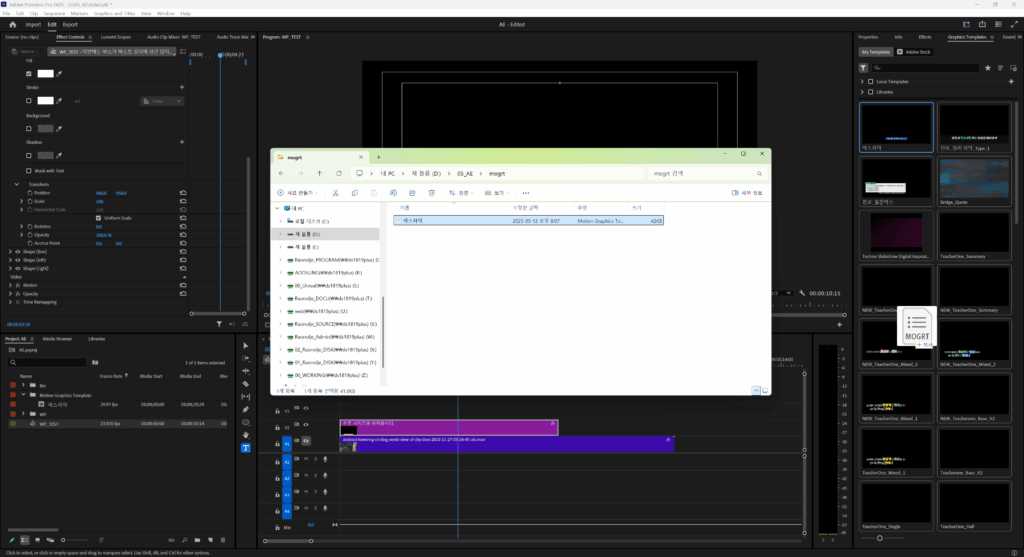Image resolution: width=1024 pixels, height=557 pixels.
Task: Add another stroke with plus icon
Action: tap(182, 87)
